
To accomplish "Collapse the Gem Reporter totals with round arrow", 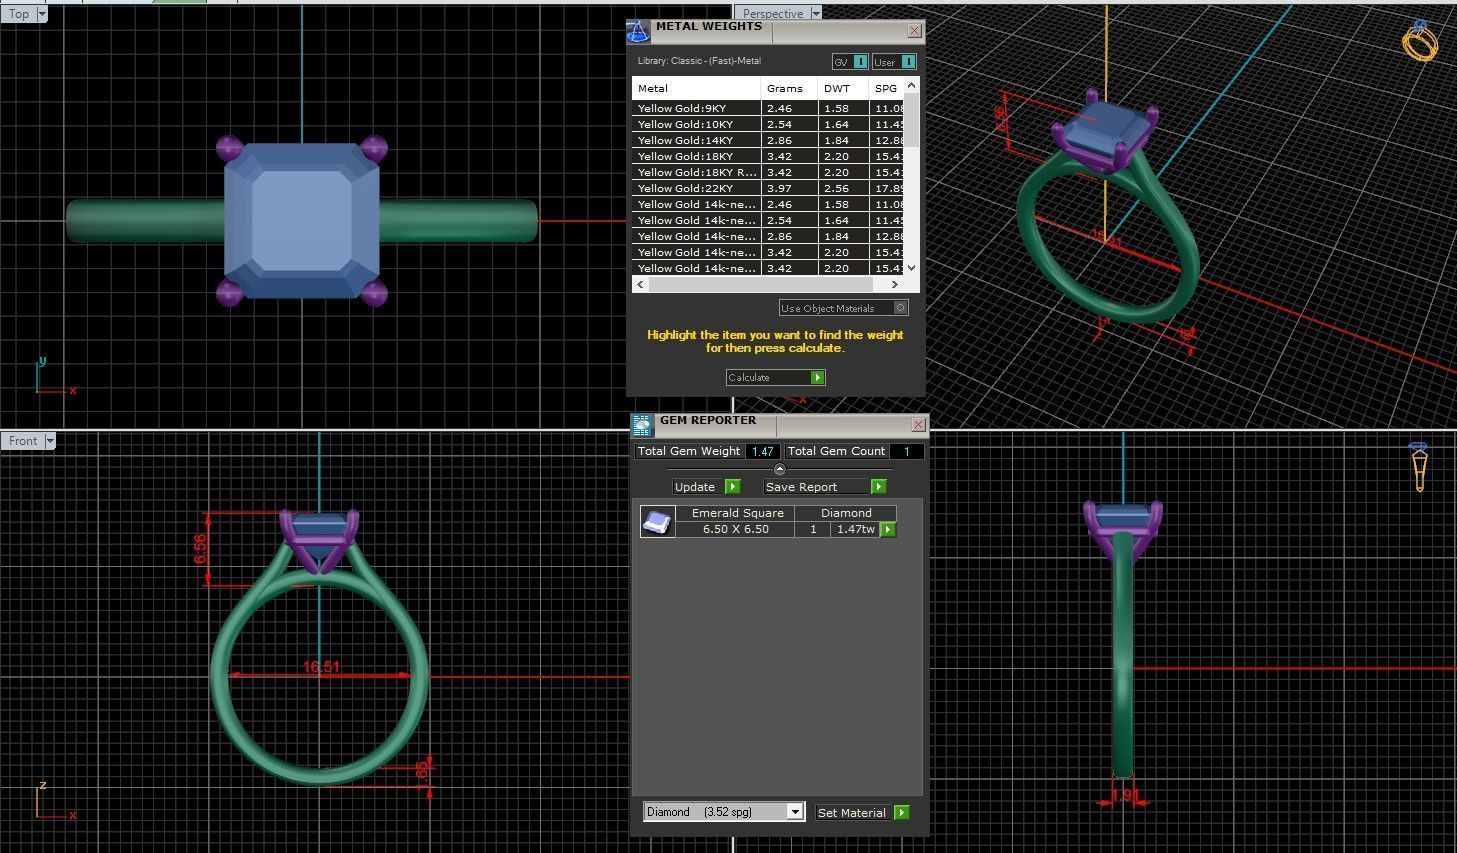I will (780, 469).
